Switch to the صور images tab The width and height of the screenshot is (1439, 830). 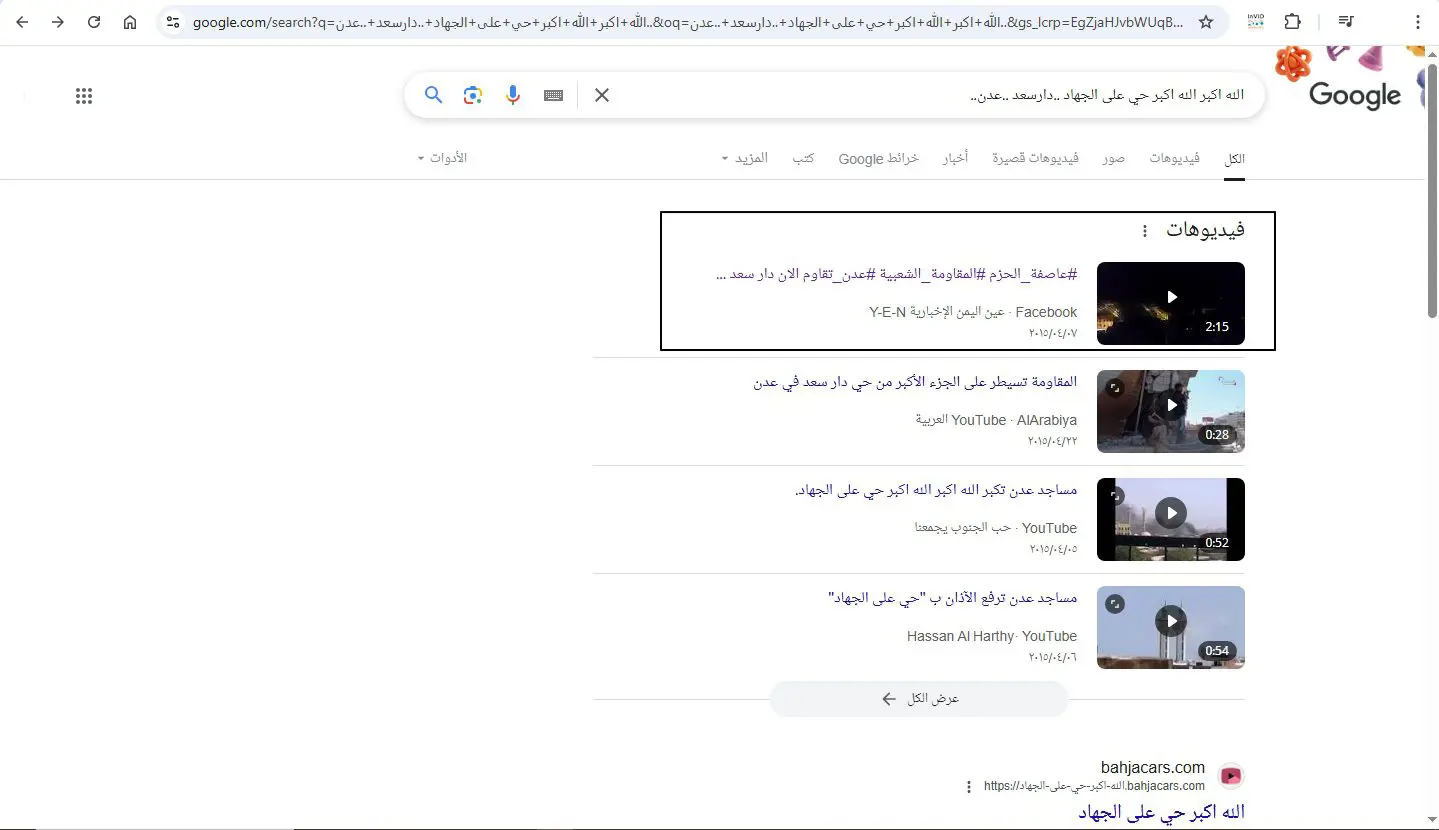[1114, 158]
